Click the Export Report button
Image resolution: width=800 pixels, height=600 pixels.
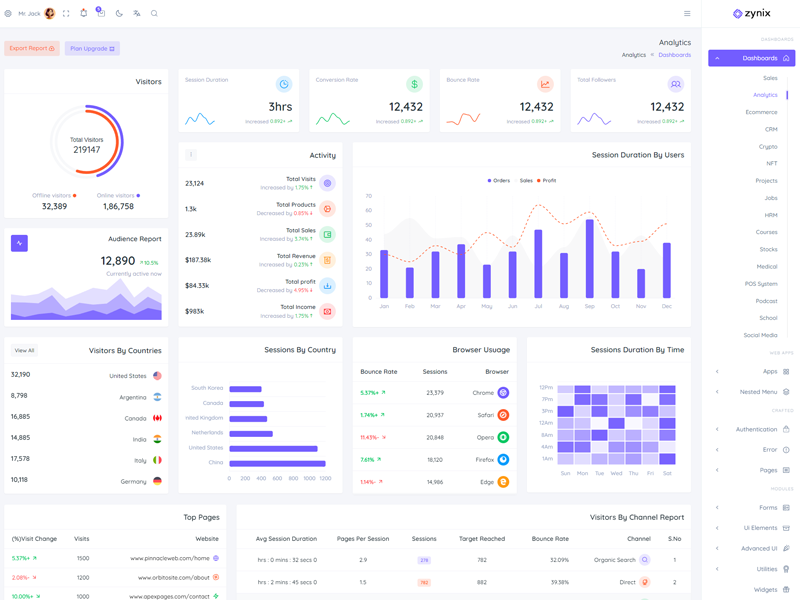(x=32, y=48)
